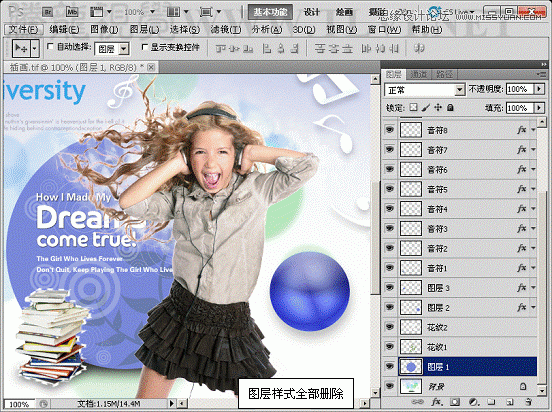
Task: Hide the 图层 1 layer
Action: tap(389, 367)
